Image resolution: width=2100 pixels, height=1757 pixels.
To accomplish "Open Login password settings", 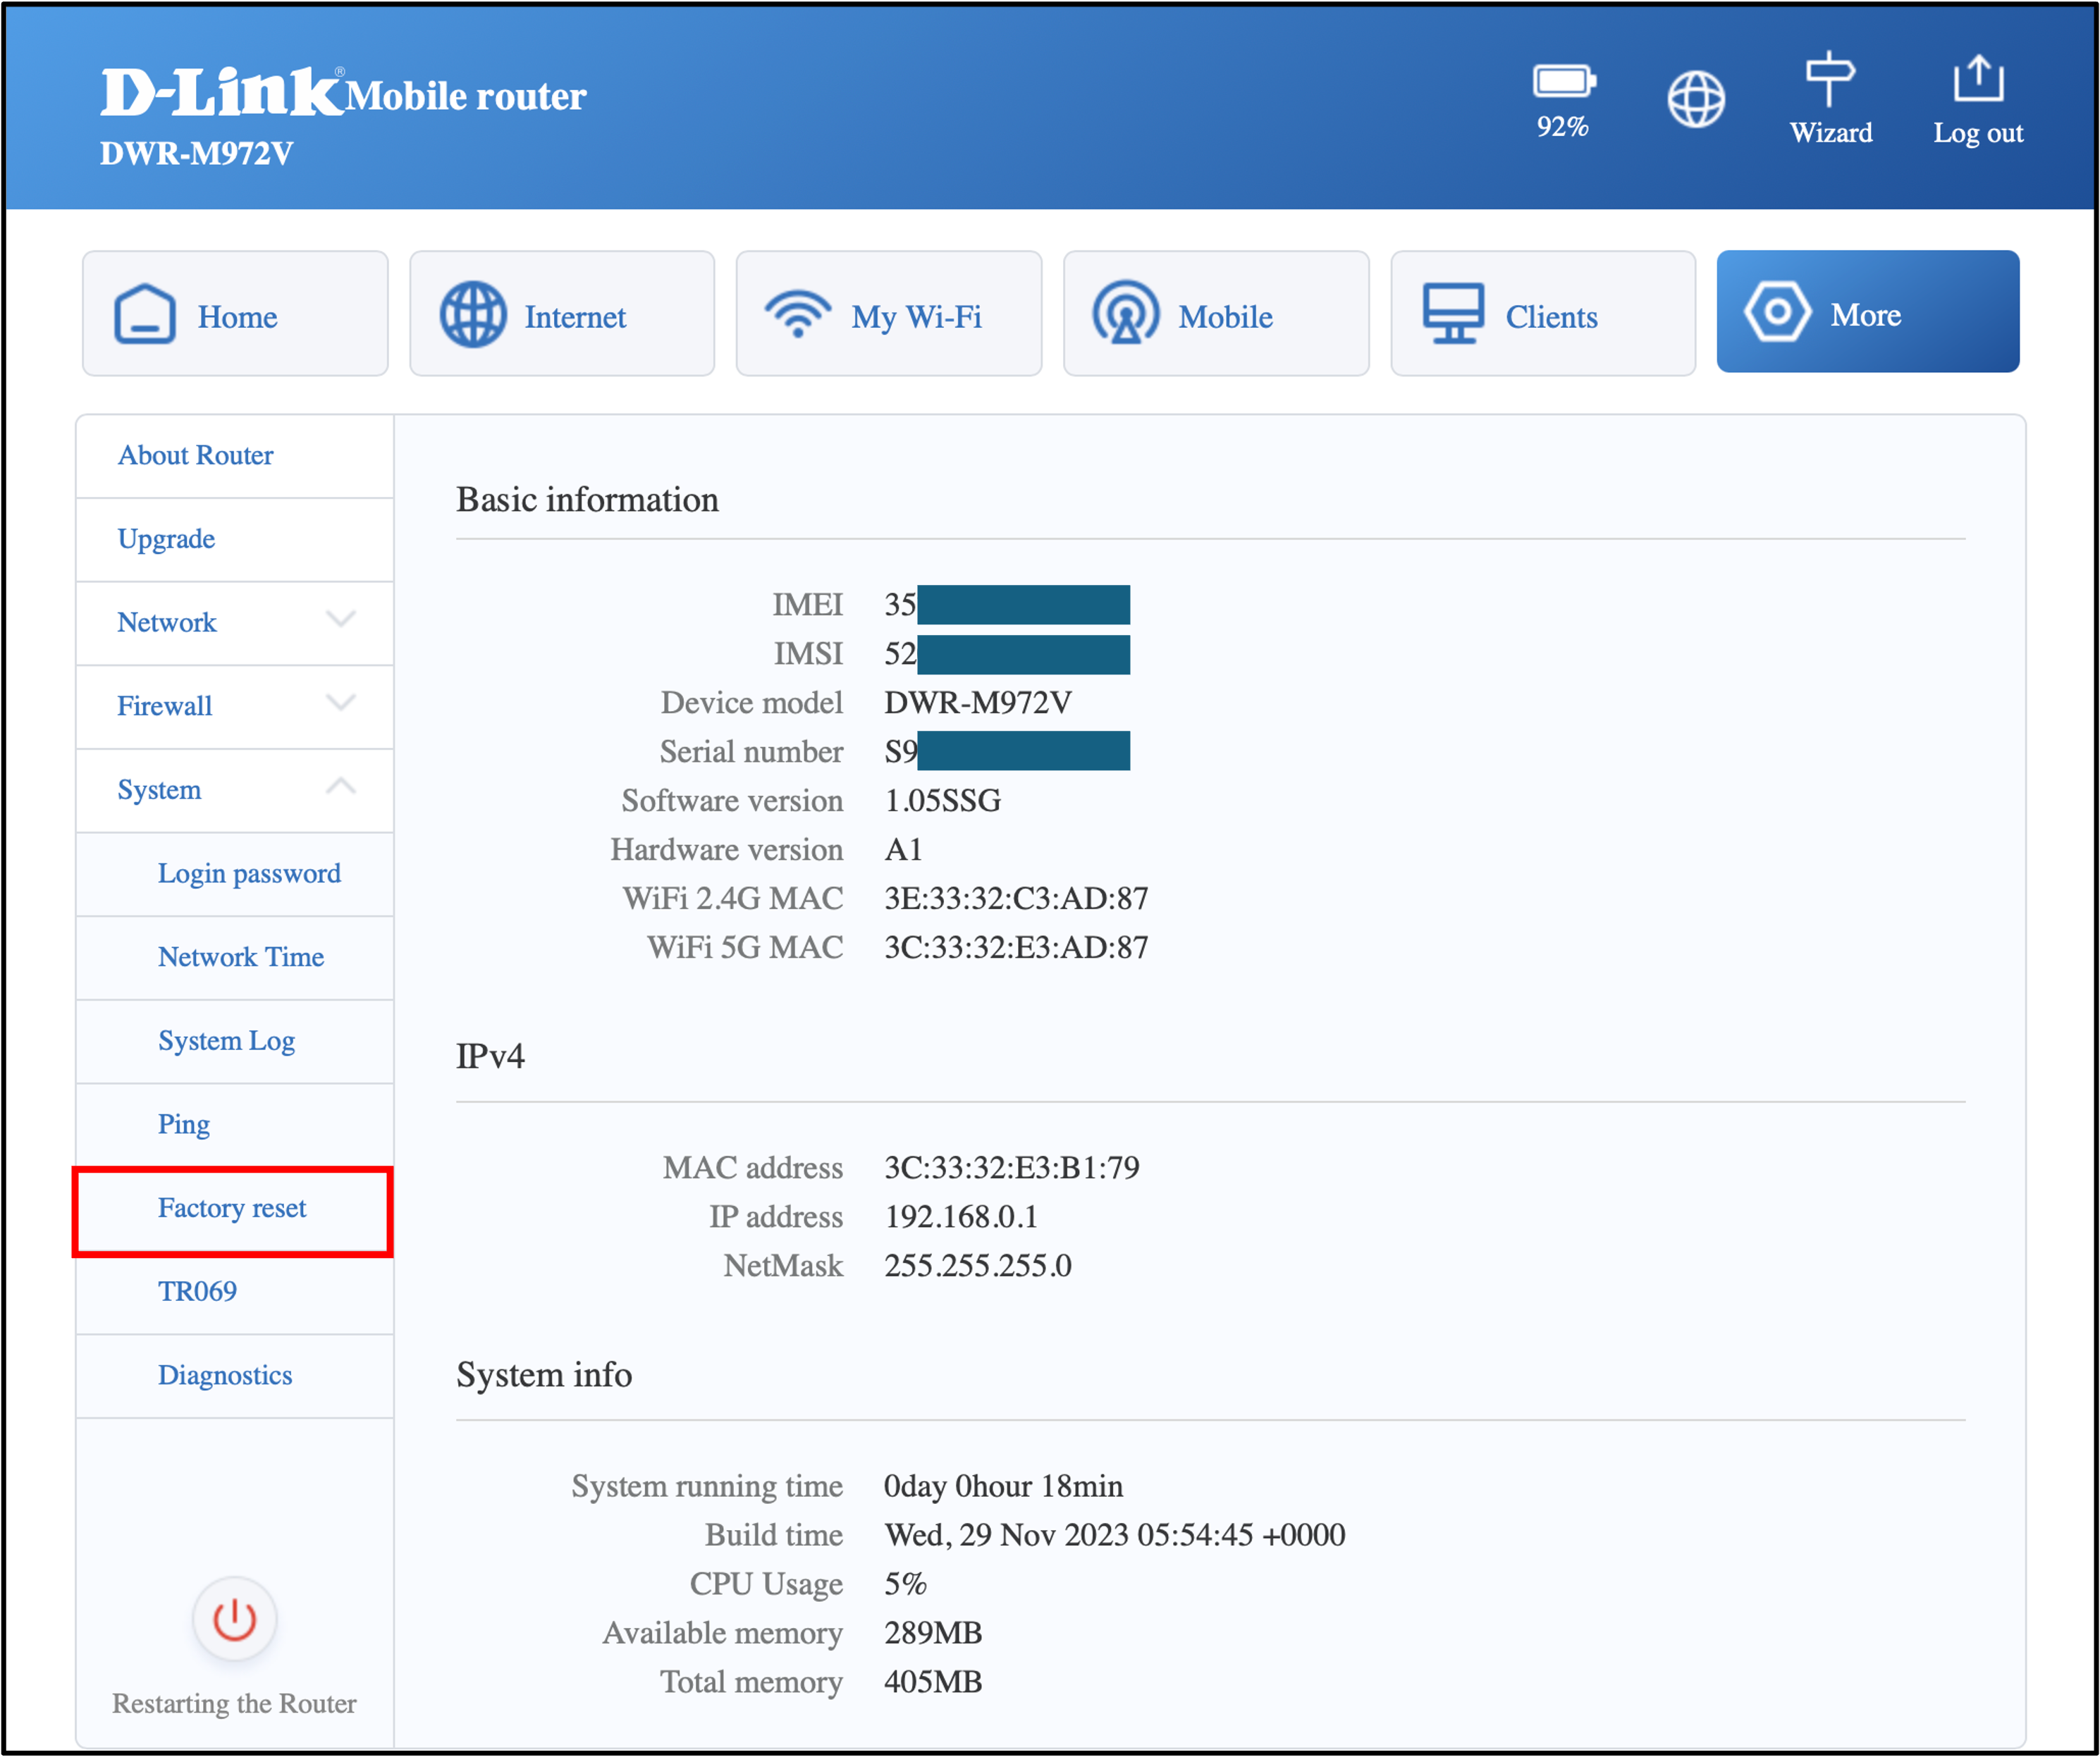I will (x=235, y=874).
